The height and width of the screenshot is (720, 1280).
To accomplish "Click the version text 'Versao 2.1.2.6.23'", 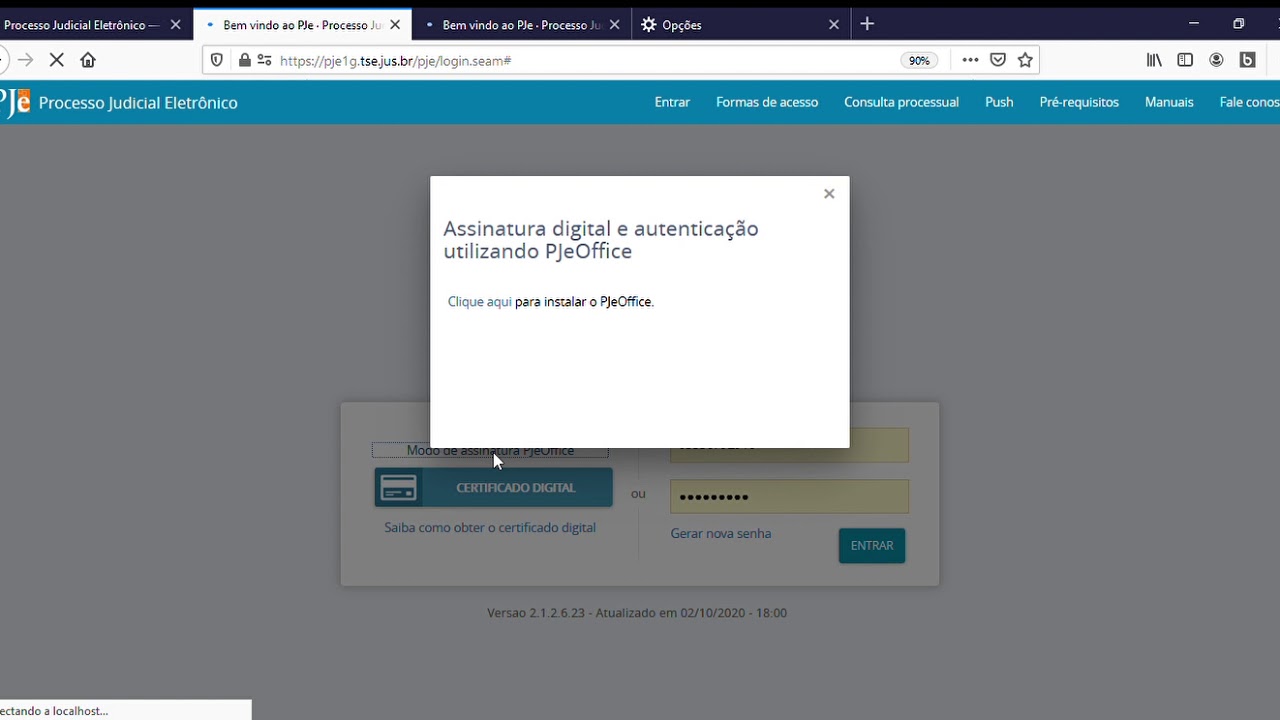I will [x=535, y=613].
